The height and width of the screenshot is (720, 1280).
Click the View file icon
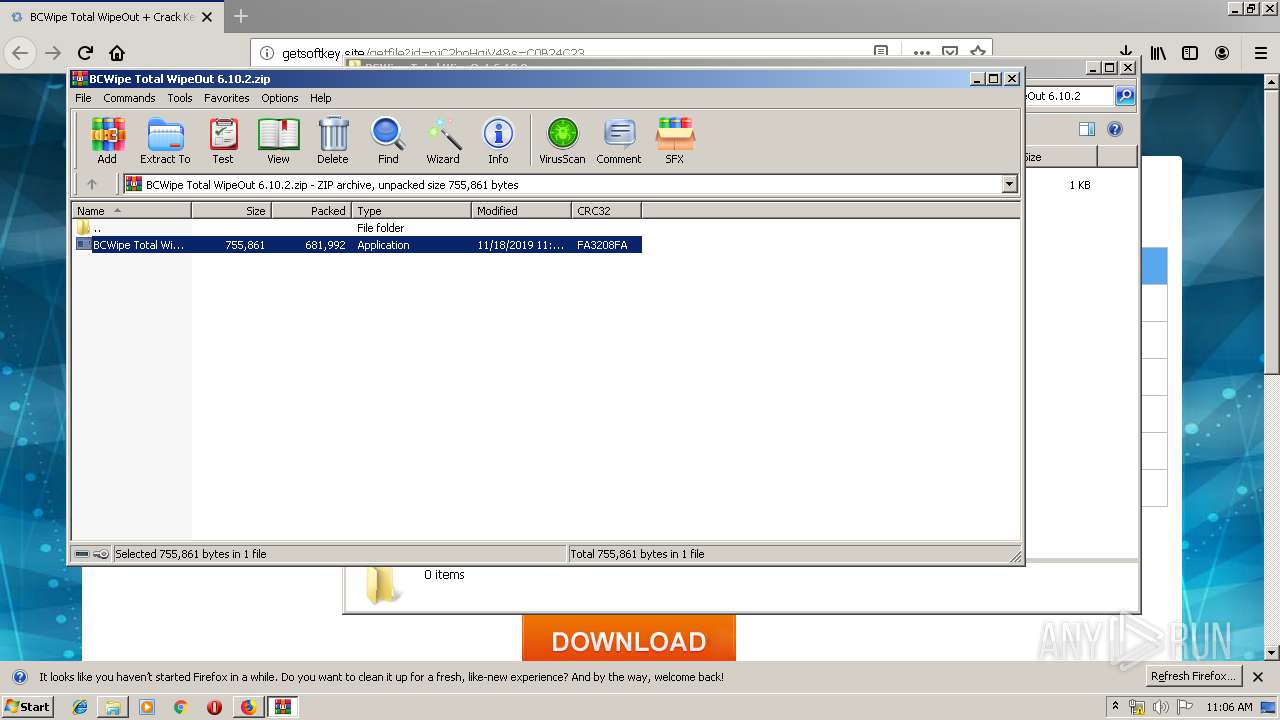coord(278,140)
